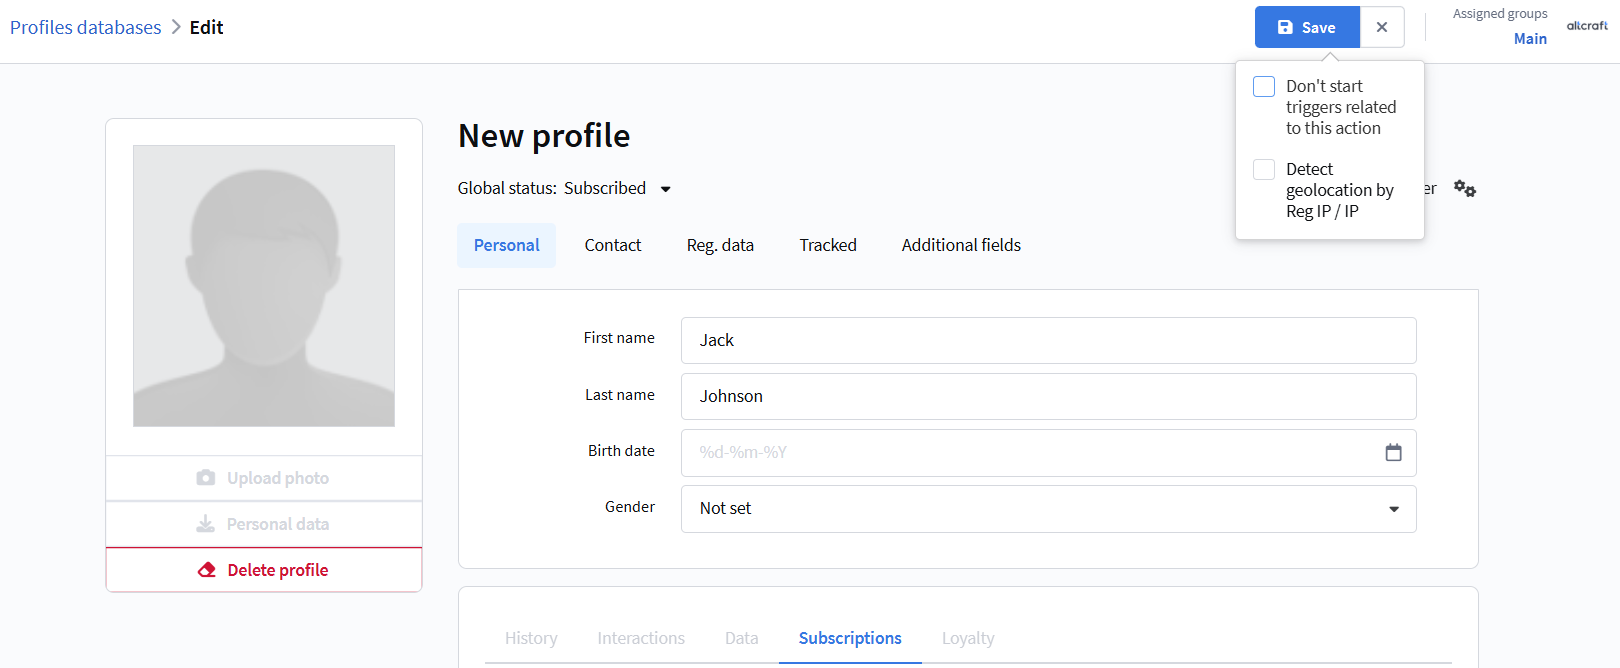Click the "Edit" breadcrumb text
Image resolution: width=1620 pixels, height=668 pixels.
click(x=206, y=27)
